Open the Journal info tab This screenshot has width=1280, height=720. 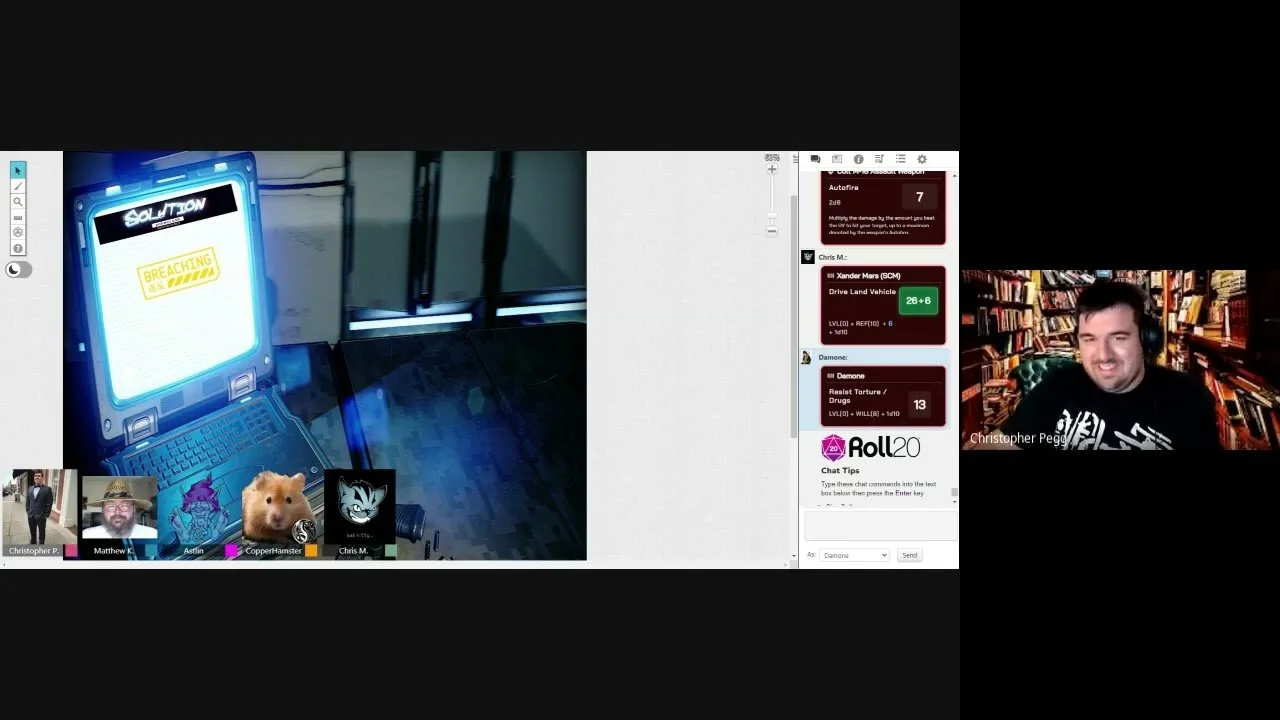click(858, 159)
